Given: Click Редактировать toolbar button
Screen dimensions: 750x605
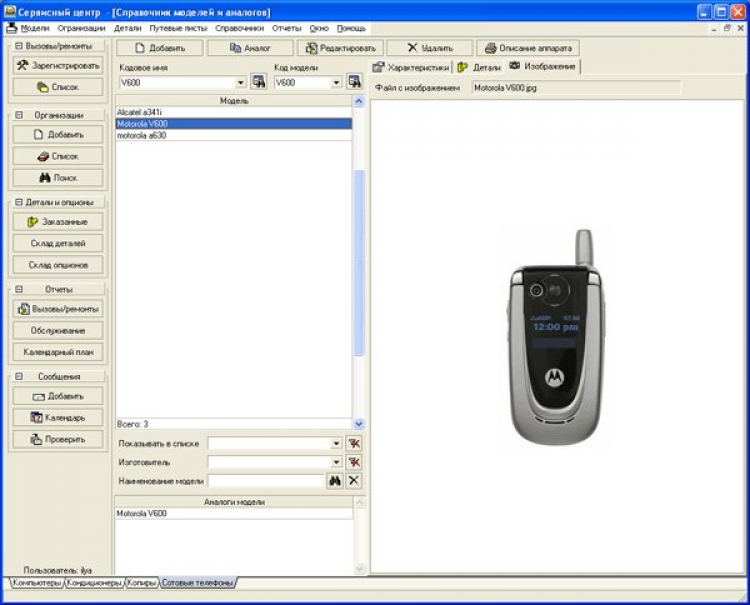Looking at the screenshot, I should pos(340,48).
